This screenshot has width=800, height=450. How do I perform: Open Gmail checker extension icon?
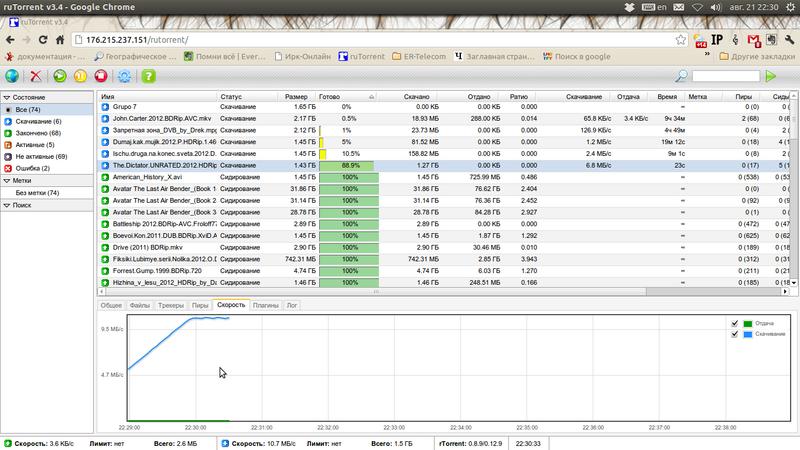754,40
